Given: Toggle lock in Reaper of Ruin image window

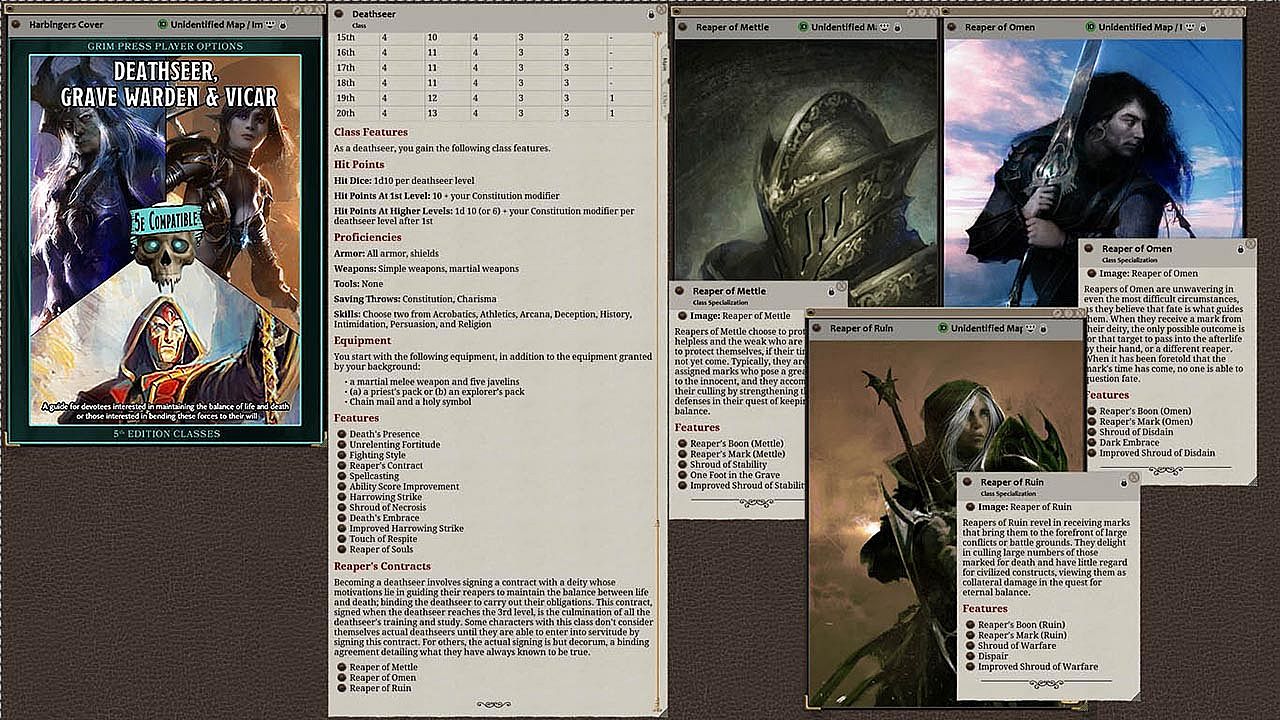Looking at the screenshot, I should click(1045, 328).
